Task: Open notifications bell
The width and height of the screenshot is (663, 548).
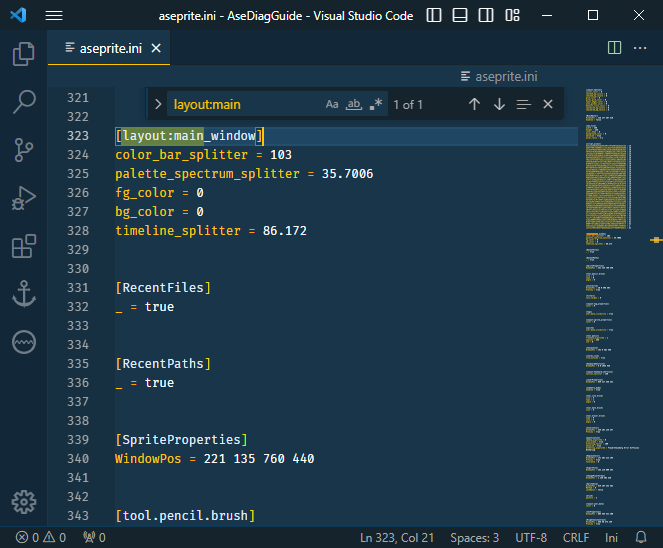Action: tap(641, 537)
